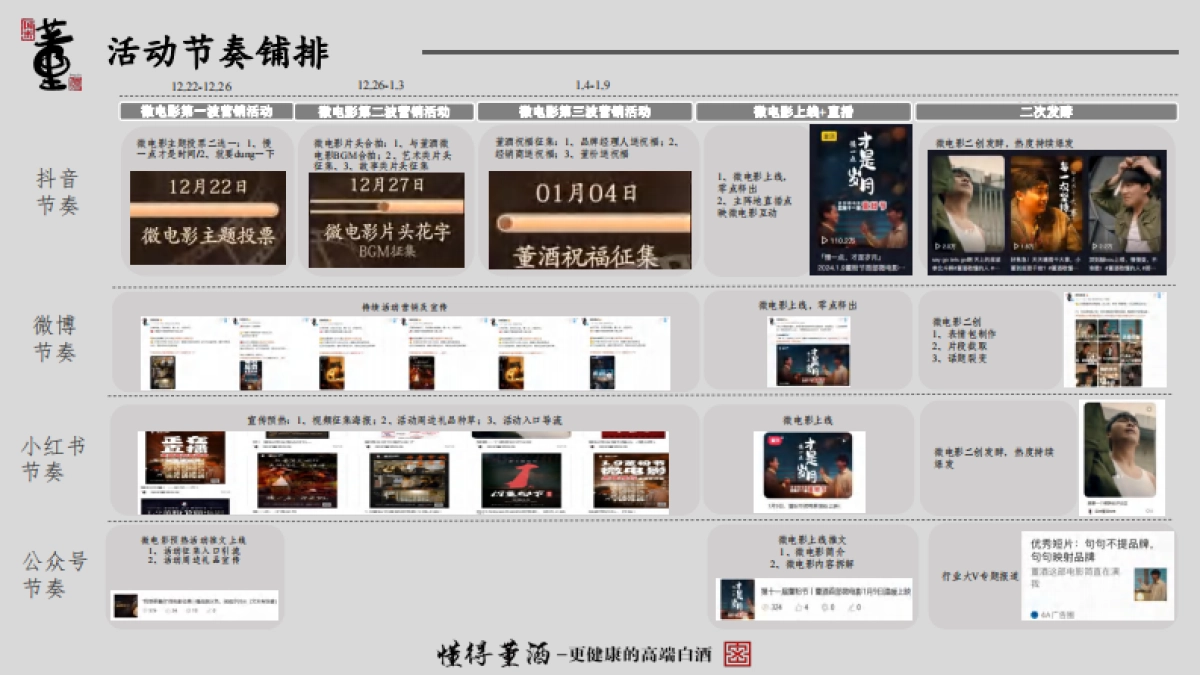Open the 01月04日 董酒祝福征集 image
Screen dimensions: 1200x675
point(589,219)
